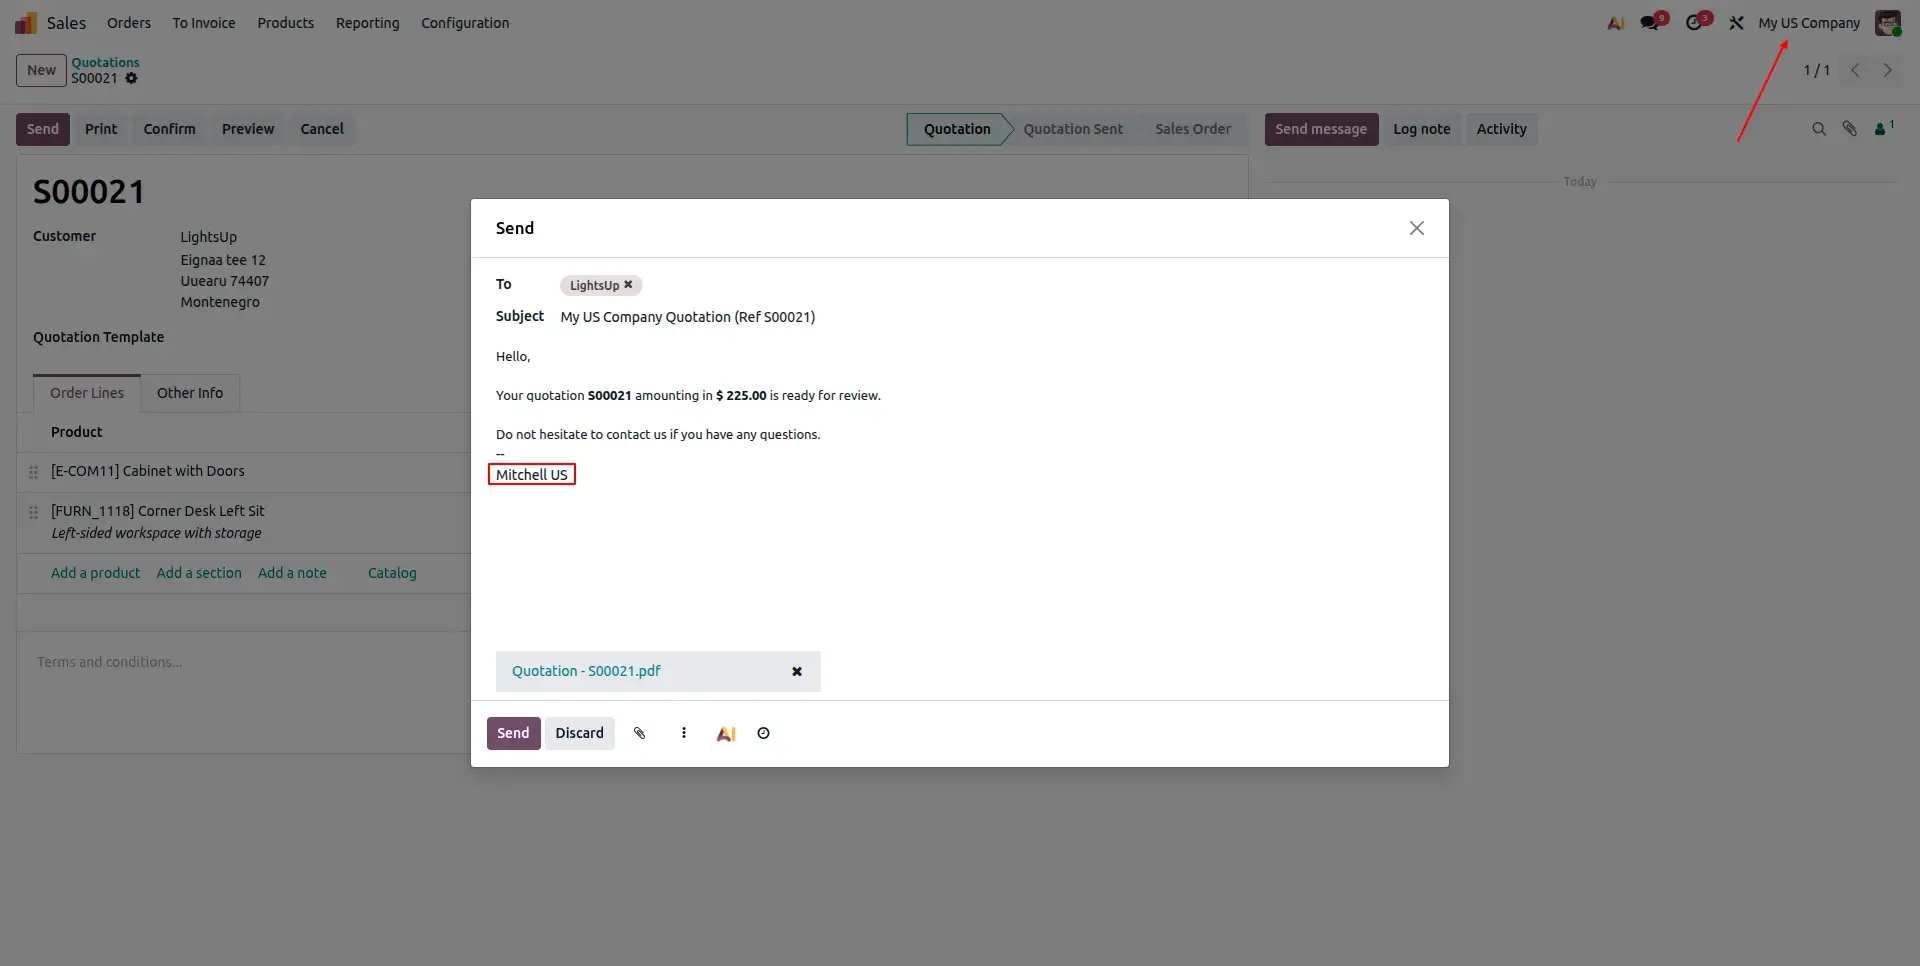Attach a file in the Send dialog
Screen dimensions: 1920x966
(x=640, y=733)
